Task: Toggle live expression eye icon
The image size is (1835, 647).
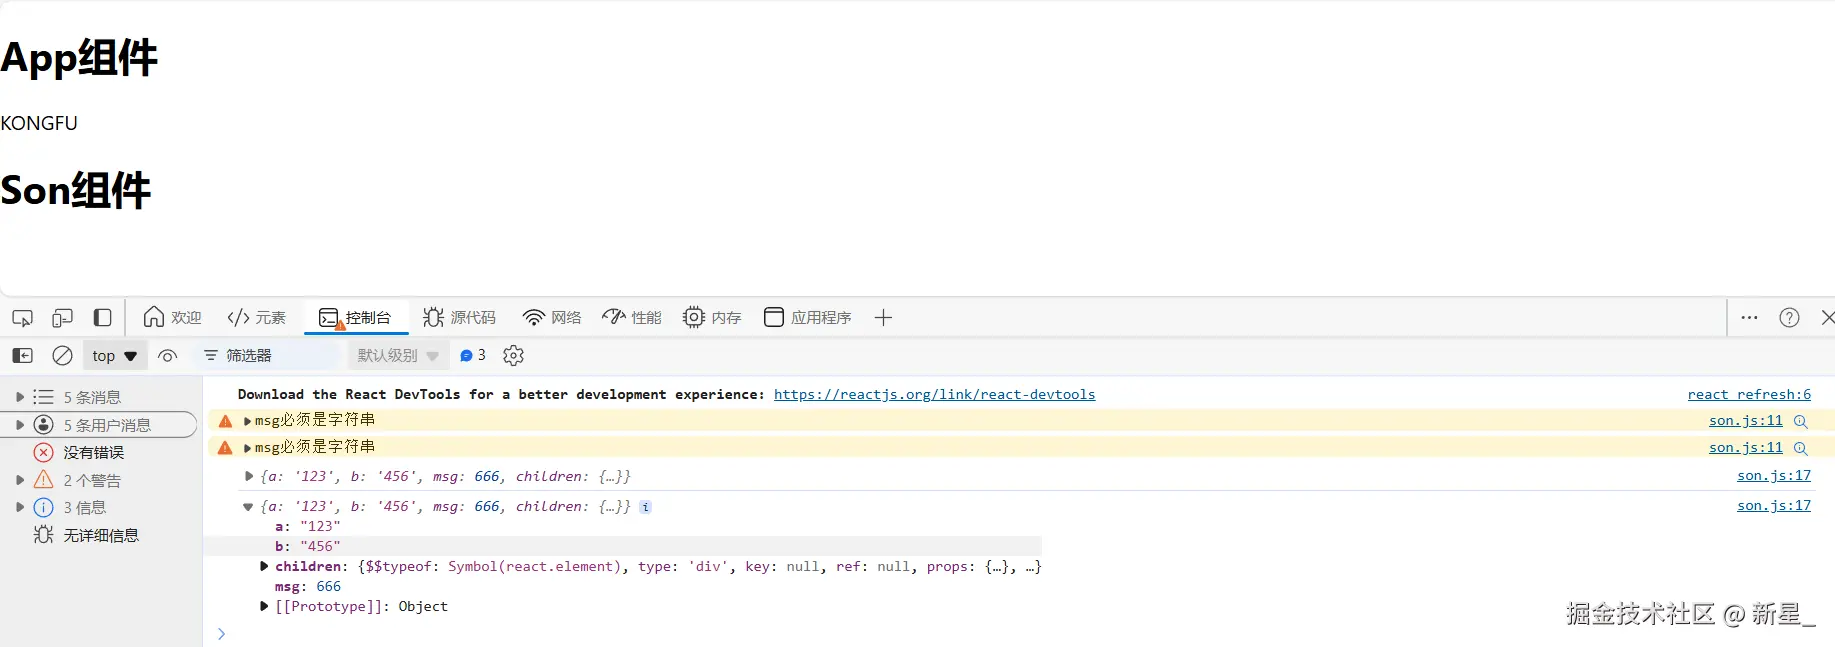Action: [x=168, y=356]
